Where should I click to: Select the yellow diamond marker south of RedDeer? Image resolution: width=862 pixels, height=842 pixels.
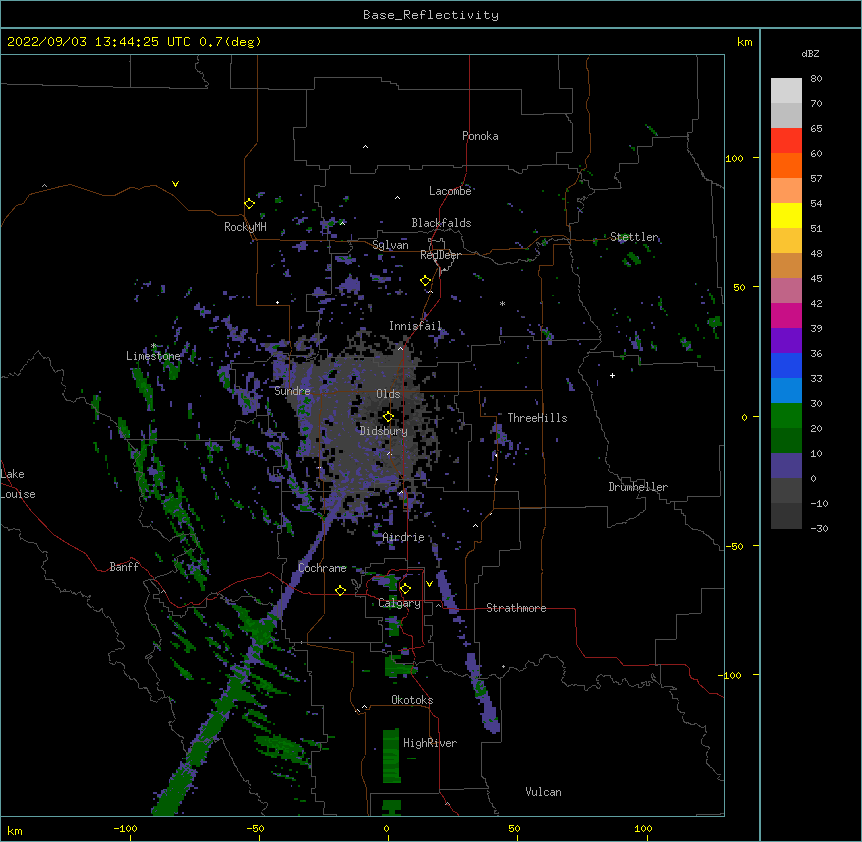(425, 281)
